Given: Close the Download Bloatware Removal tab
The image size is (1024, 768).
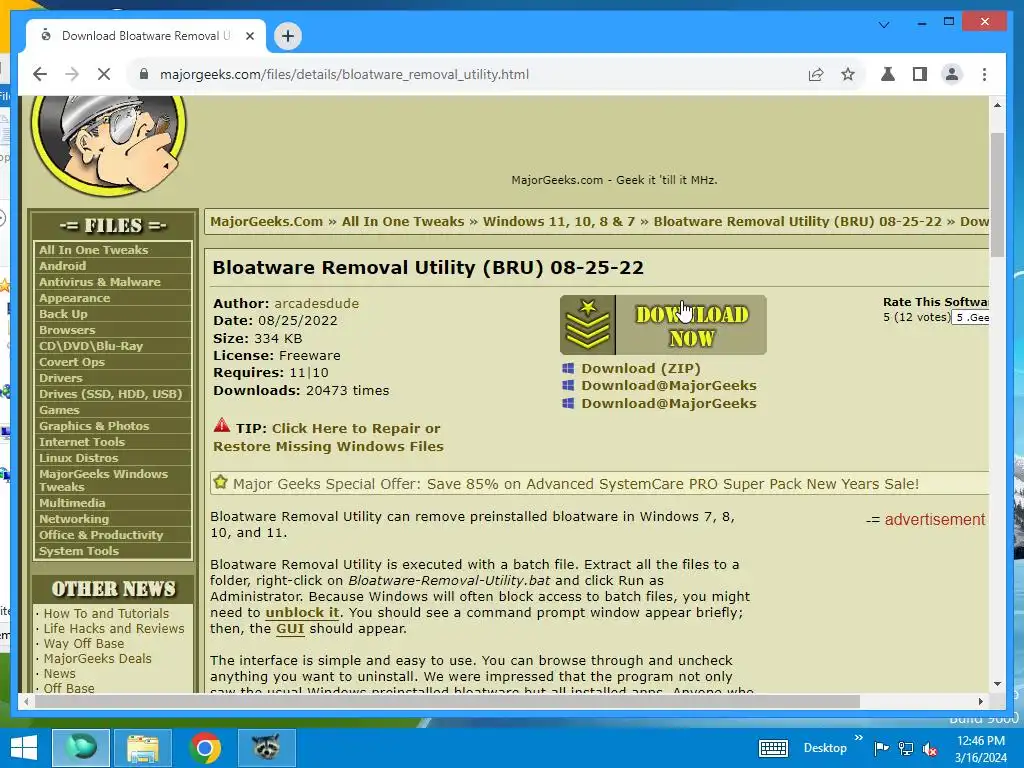Looking at the screenshot, I should [249, 36].
